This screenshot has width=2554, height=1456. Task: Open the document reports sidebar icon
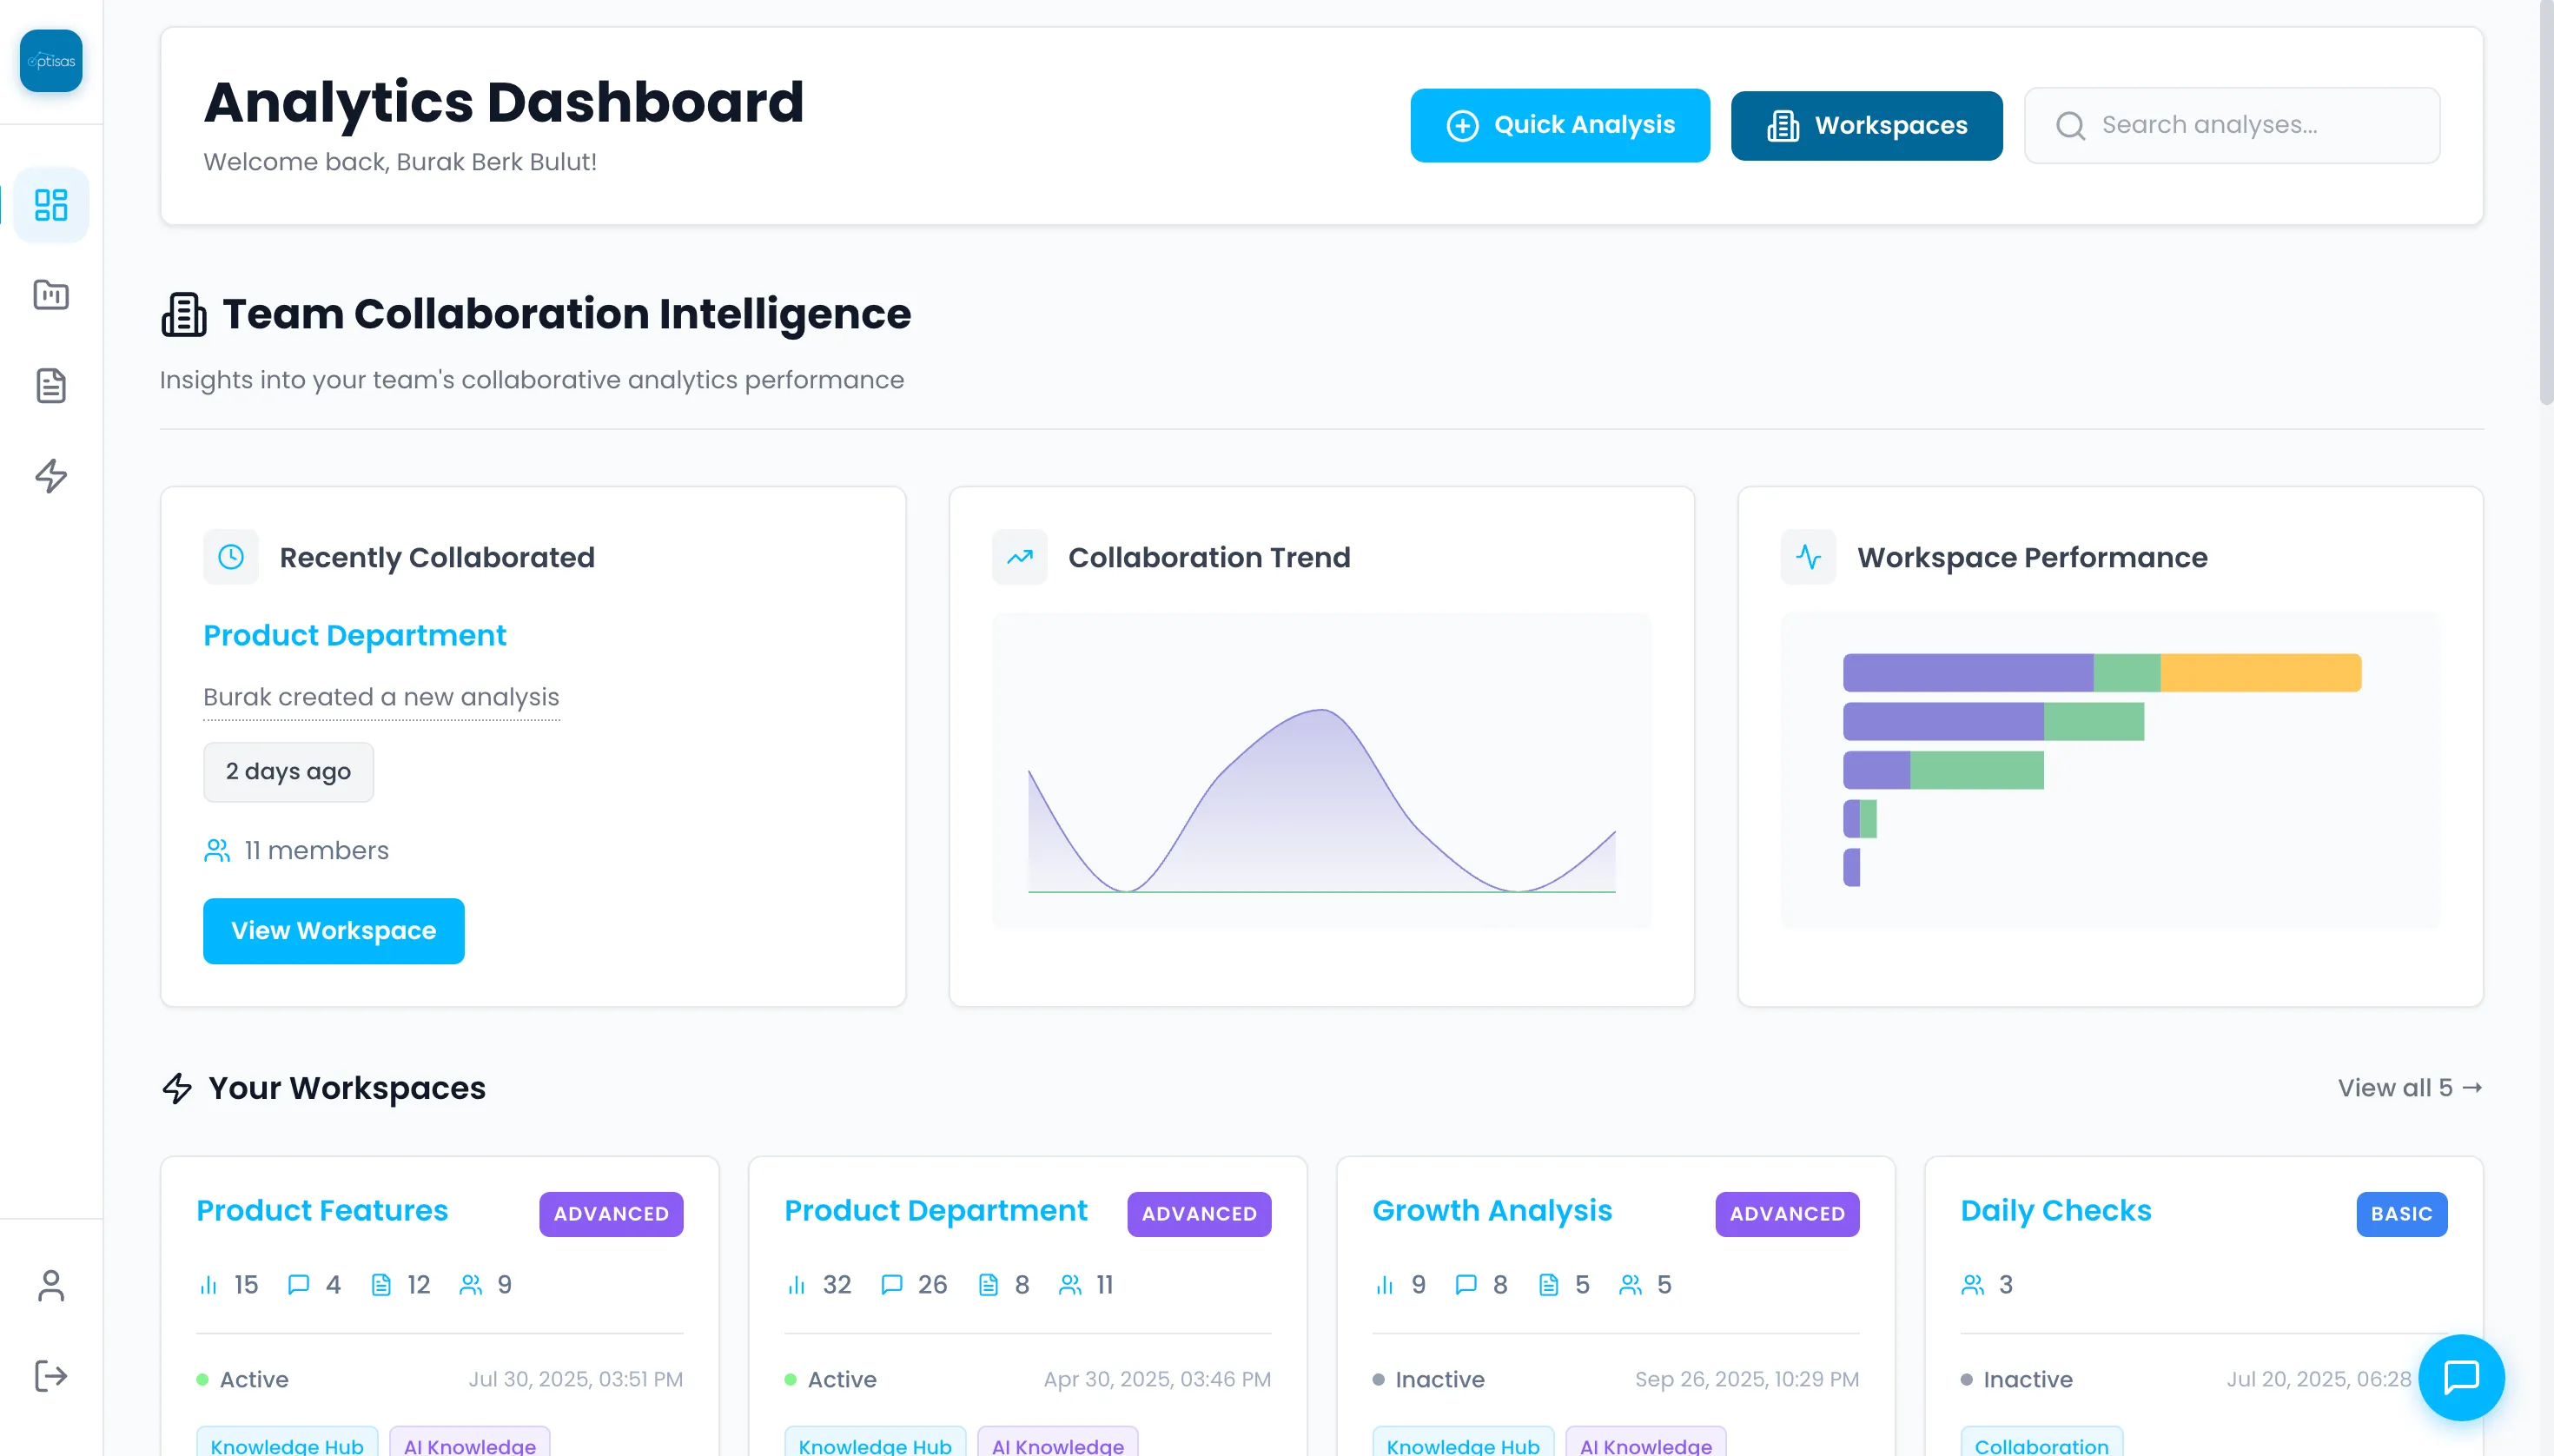[51, 385]
